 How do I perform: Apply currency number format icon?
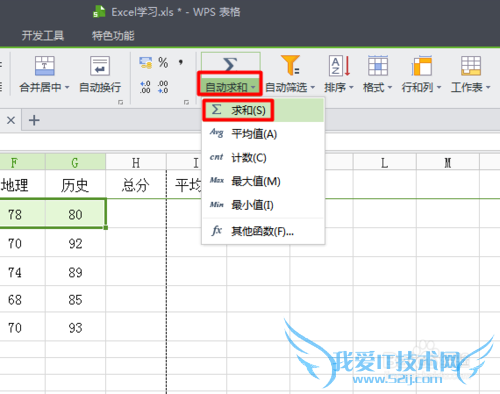point(146,62)
